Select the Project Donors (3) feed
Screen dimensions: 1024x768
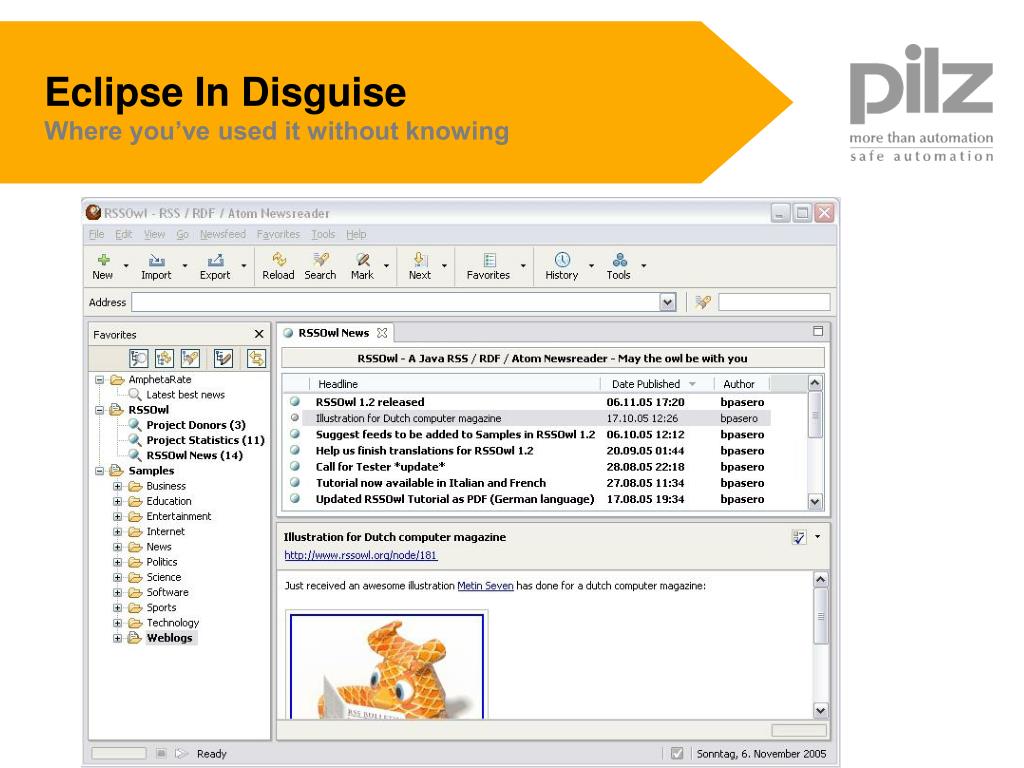click(x=196, y=425)
